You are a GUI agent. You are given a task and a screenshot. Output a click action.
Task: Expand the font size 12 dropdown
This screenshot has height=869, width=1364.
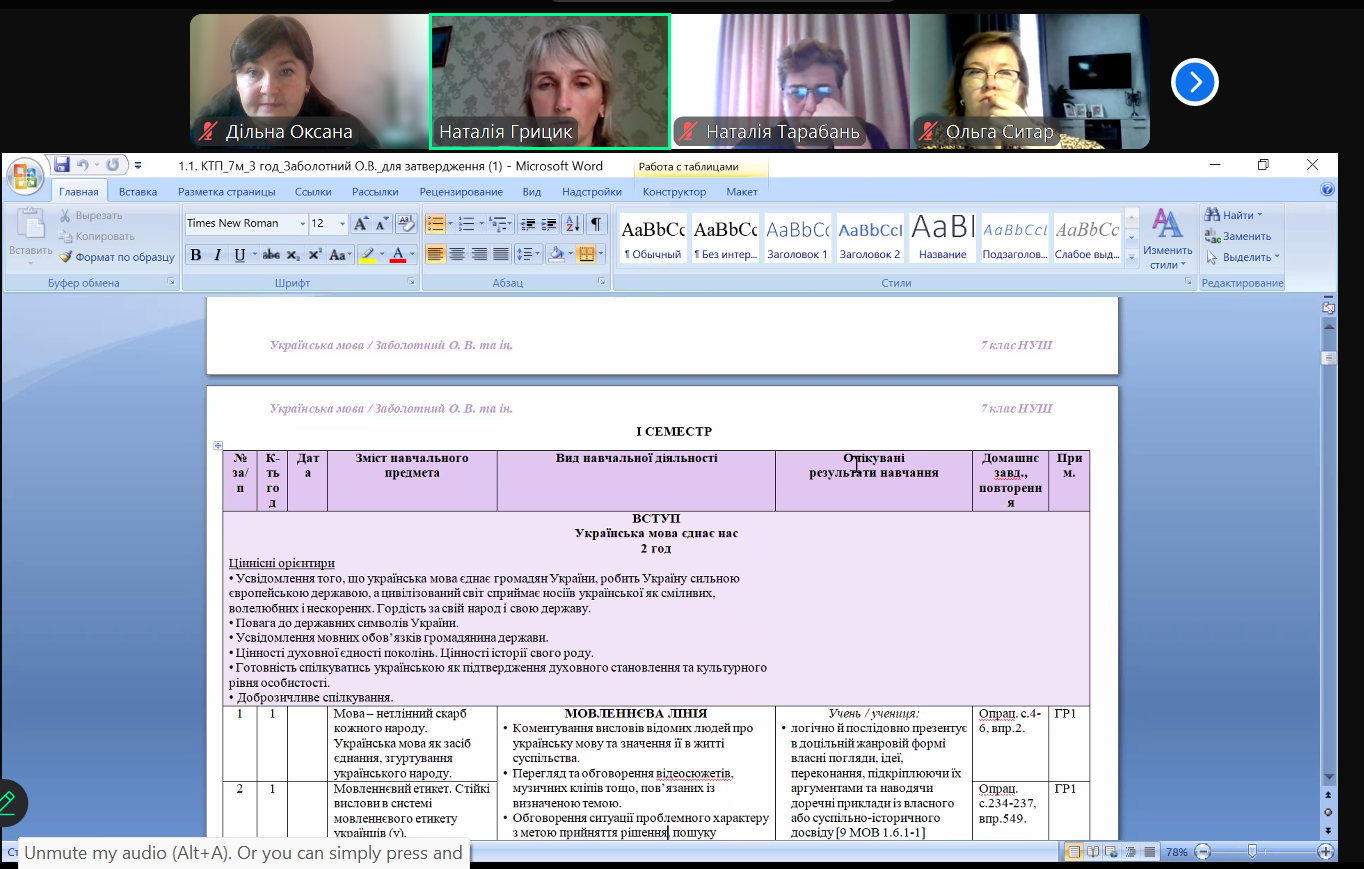tap(342, 224)
